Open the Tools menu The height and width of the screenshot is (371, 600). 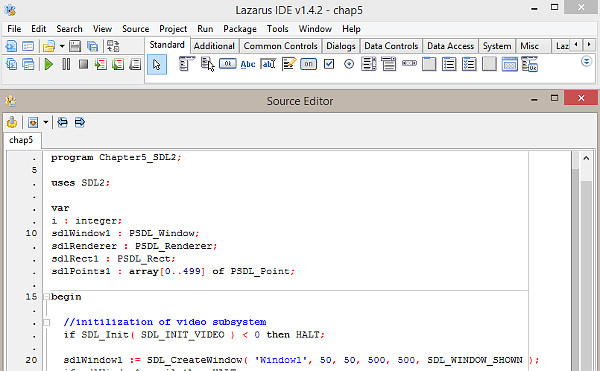(x=277, y=29)
